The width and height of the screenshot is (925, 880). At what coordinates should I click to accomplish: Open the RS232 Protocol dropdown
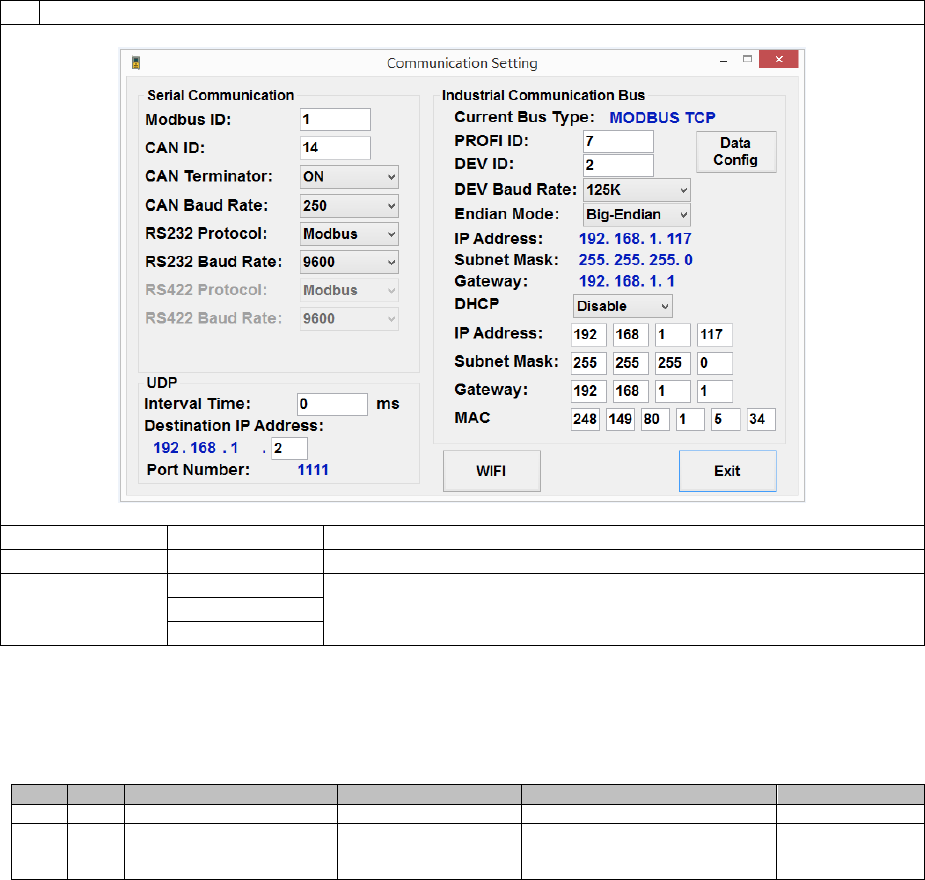point(349,234)
